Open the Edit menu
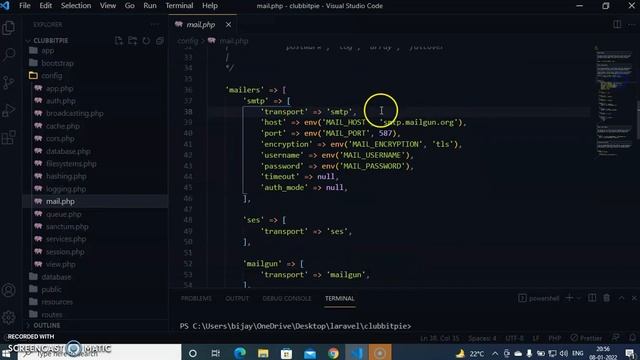The image size is (640, 360). pyautogui.click(x=45, y=6)
